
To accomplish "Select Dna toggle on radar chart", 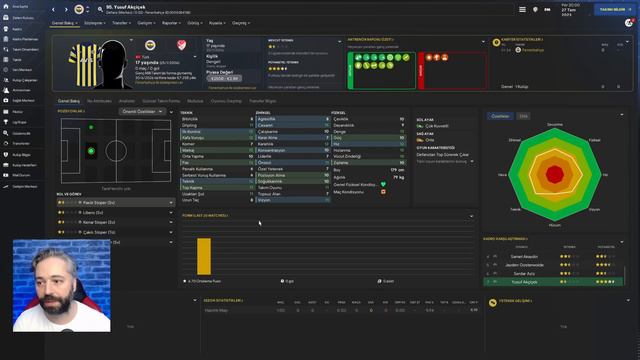I will click(523, 116).
